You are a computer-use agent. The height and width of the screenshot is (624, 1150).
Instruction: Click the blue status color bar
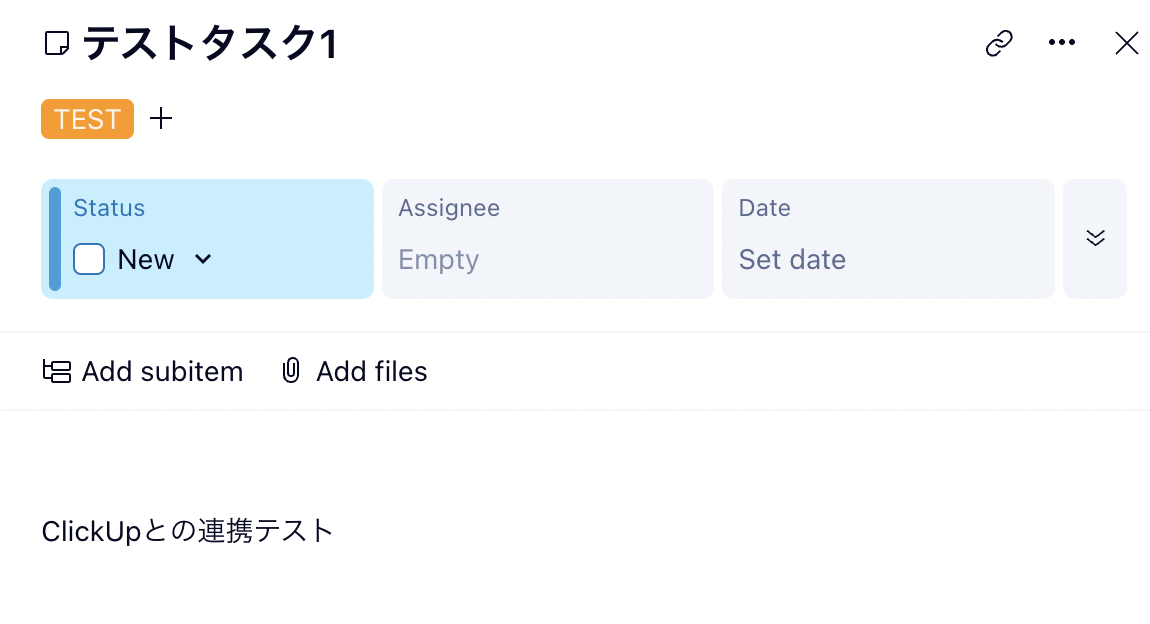[55, 239]
